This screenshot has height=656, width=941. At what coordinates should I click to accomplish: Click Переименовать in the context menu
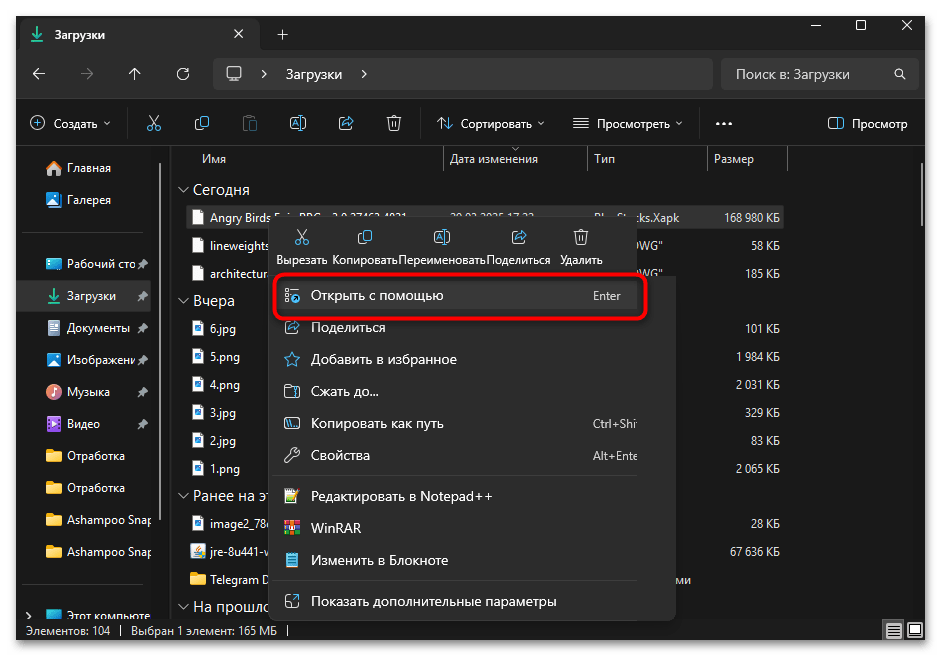(442, 247)
